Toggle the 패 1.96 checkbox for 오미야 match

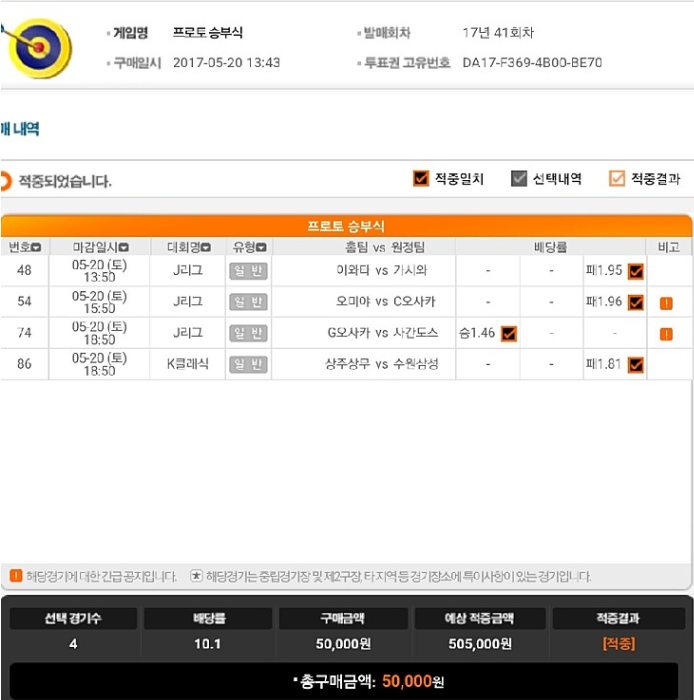click(636, 303)
